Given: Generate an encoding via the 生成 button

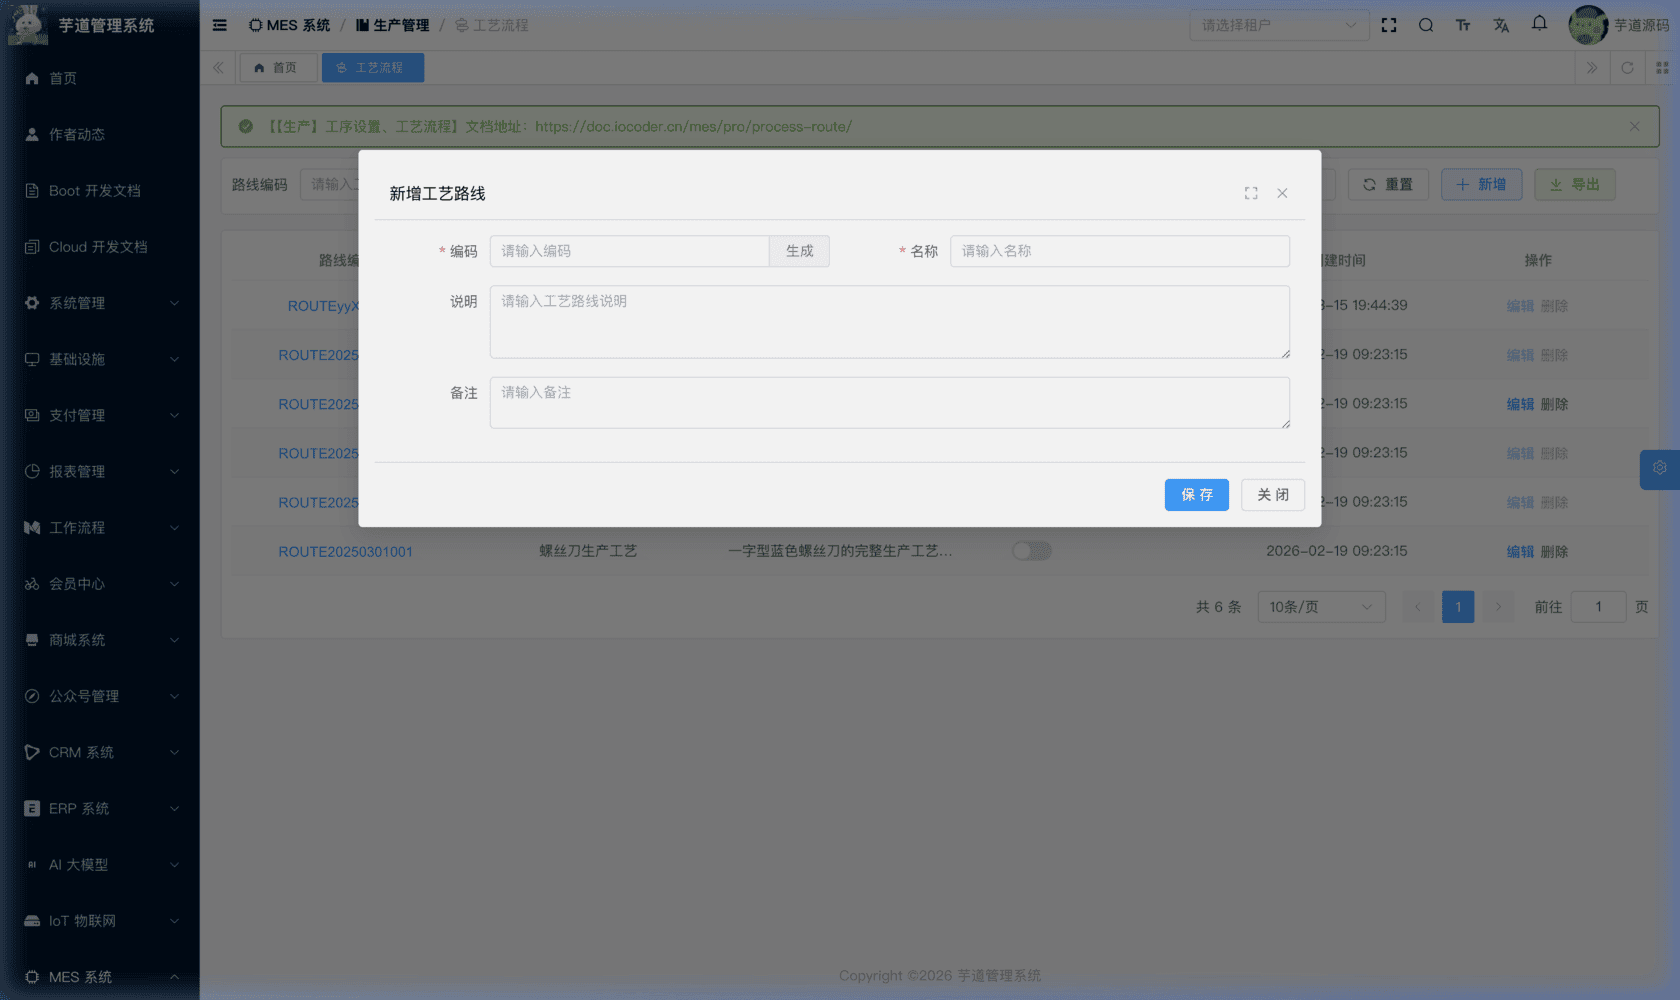Looking at the screenshot, I should point(799,251).
